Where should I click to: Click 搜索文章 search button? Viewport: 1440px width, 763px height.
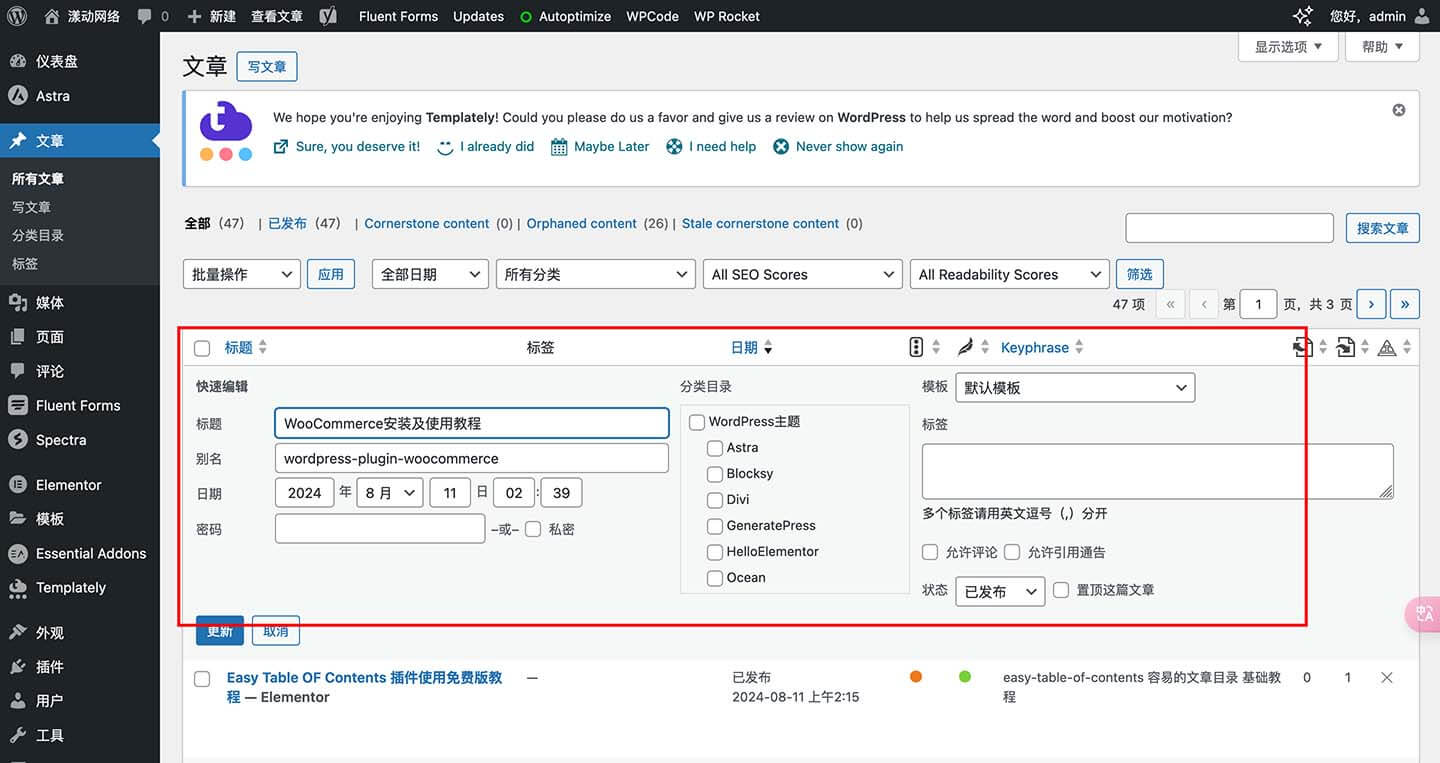(x=1382, y=228)
